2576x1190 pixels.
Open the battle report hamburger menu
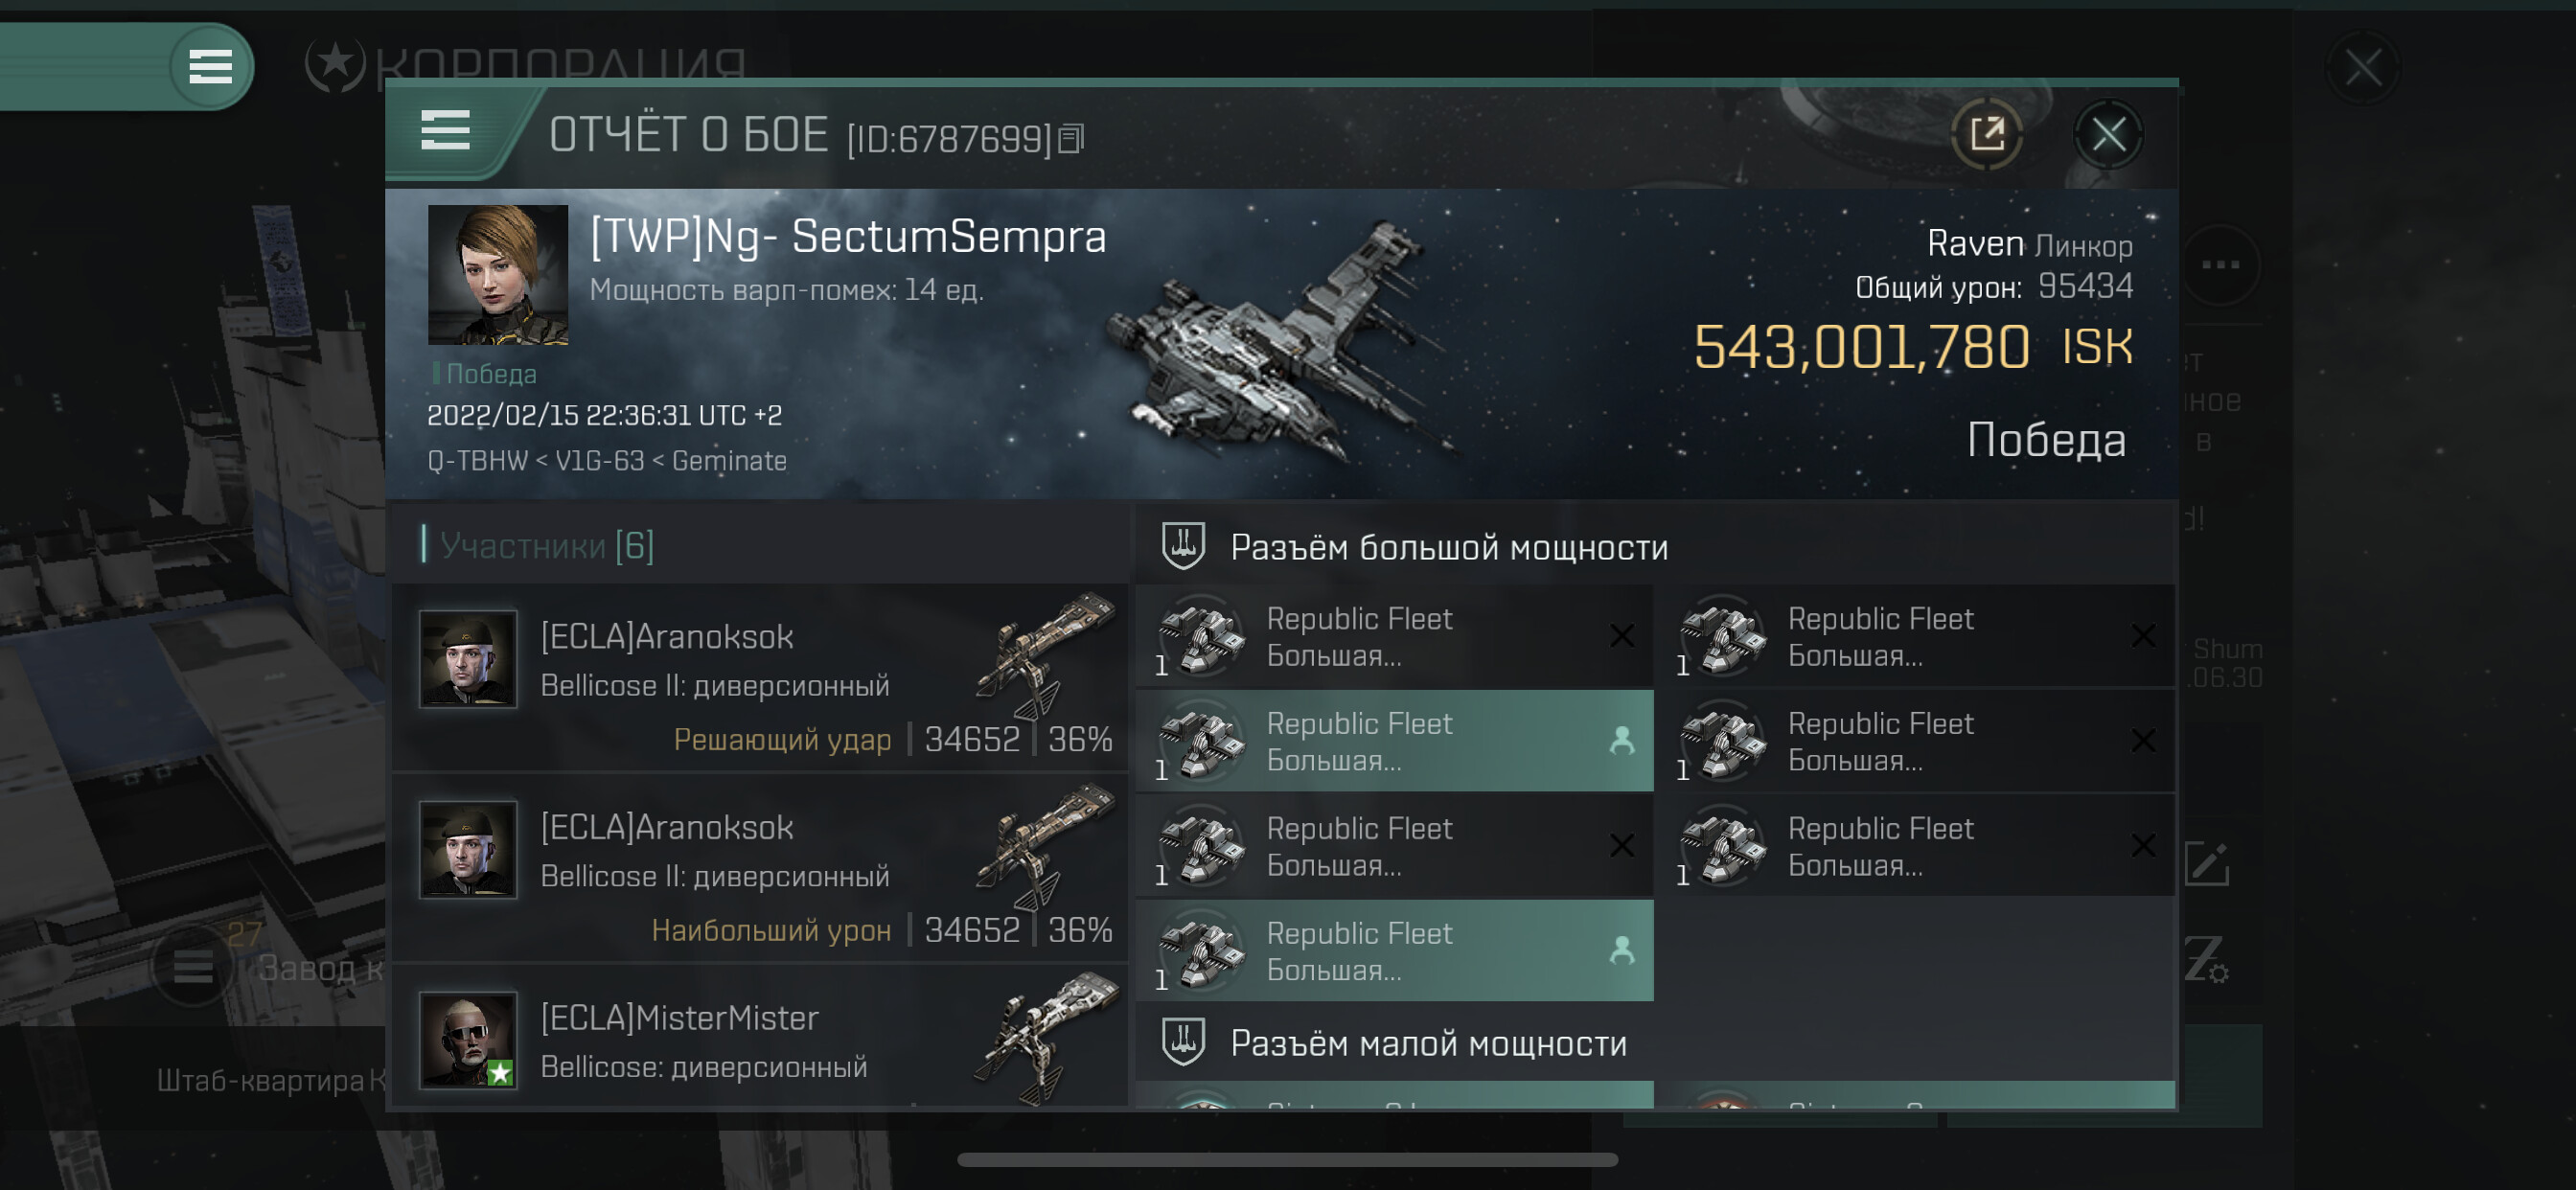tap(445, 131)
